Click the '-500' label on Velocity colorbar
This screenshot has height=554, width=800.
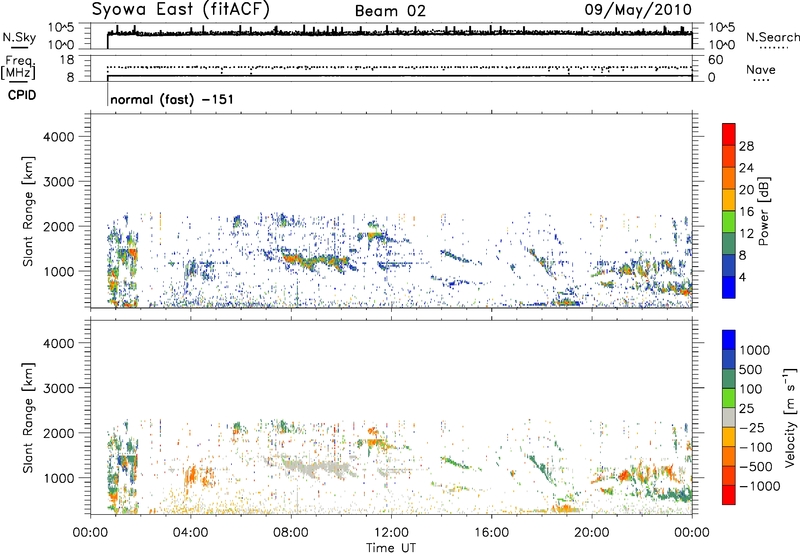click(756, 467)
